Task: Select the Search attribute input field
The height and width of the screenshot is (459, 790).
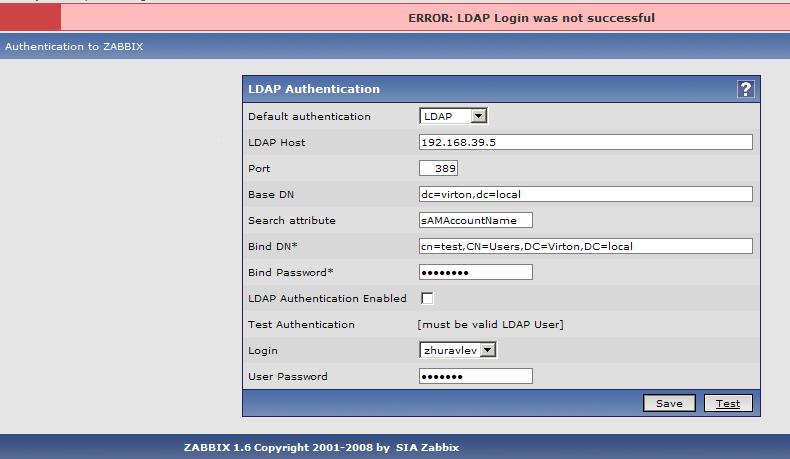Action: pyautogui.click(x=476, y=220)
